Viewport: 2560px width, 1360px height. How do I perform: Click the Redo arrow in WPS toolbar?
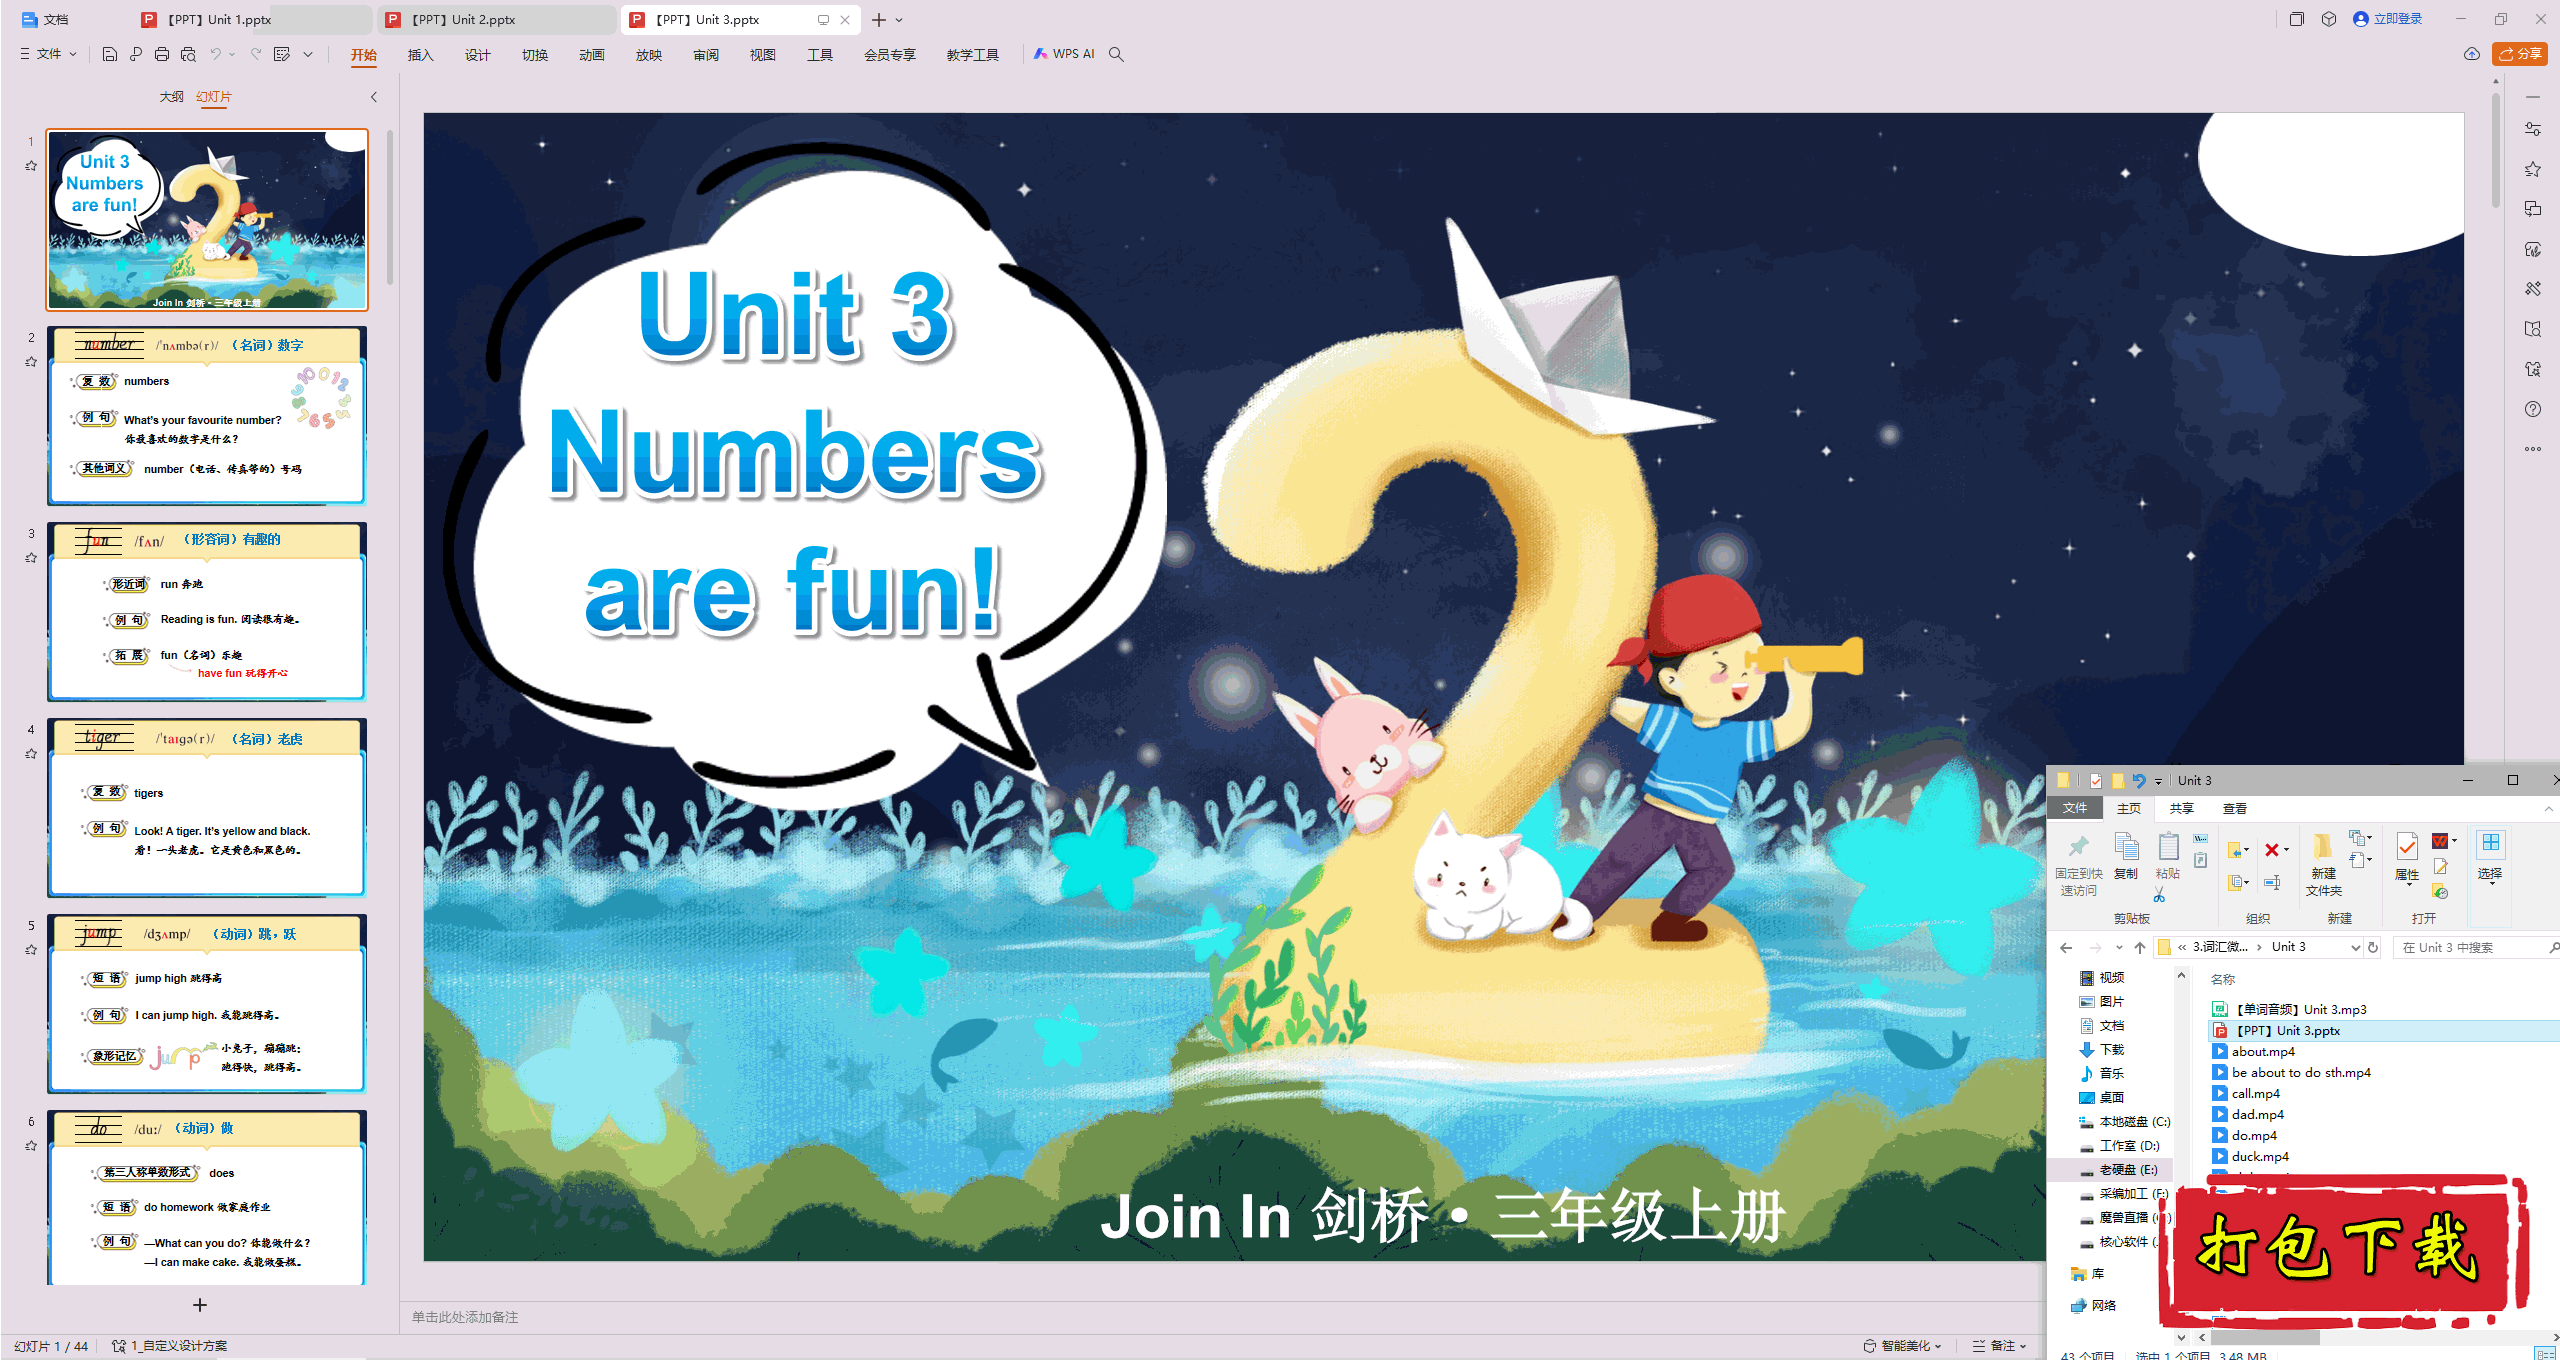coord(256,54)
